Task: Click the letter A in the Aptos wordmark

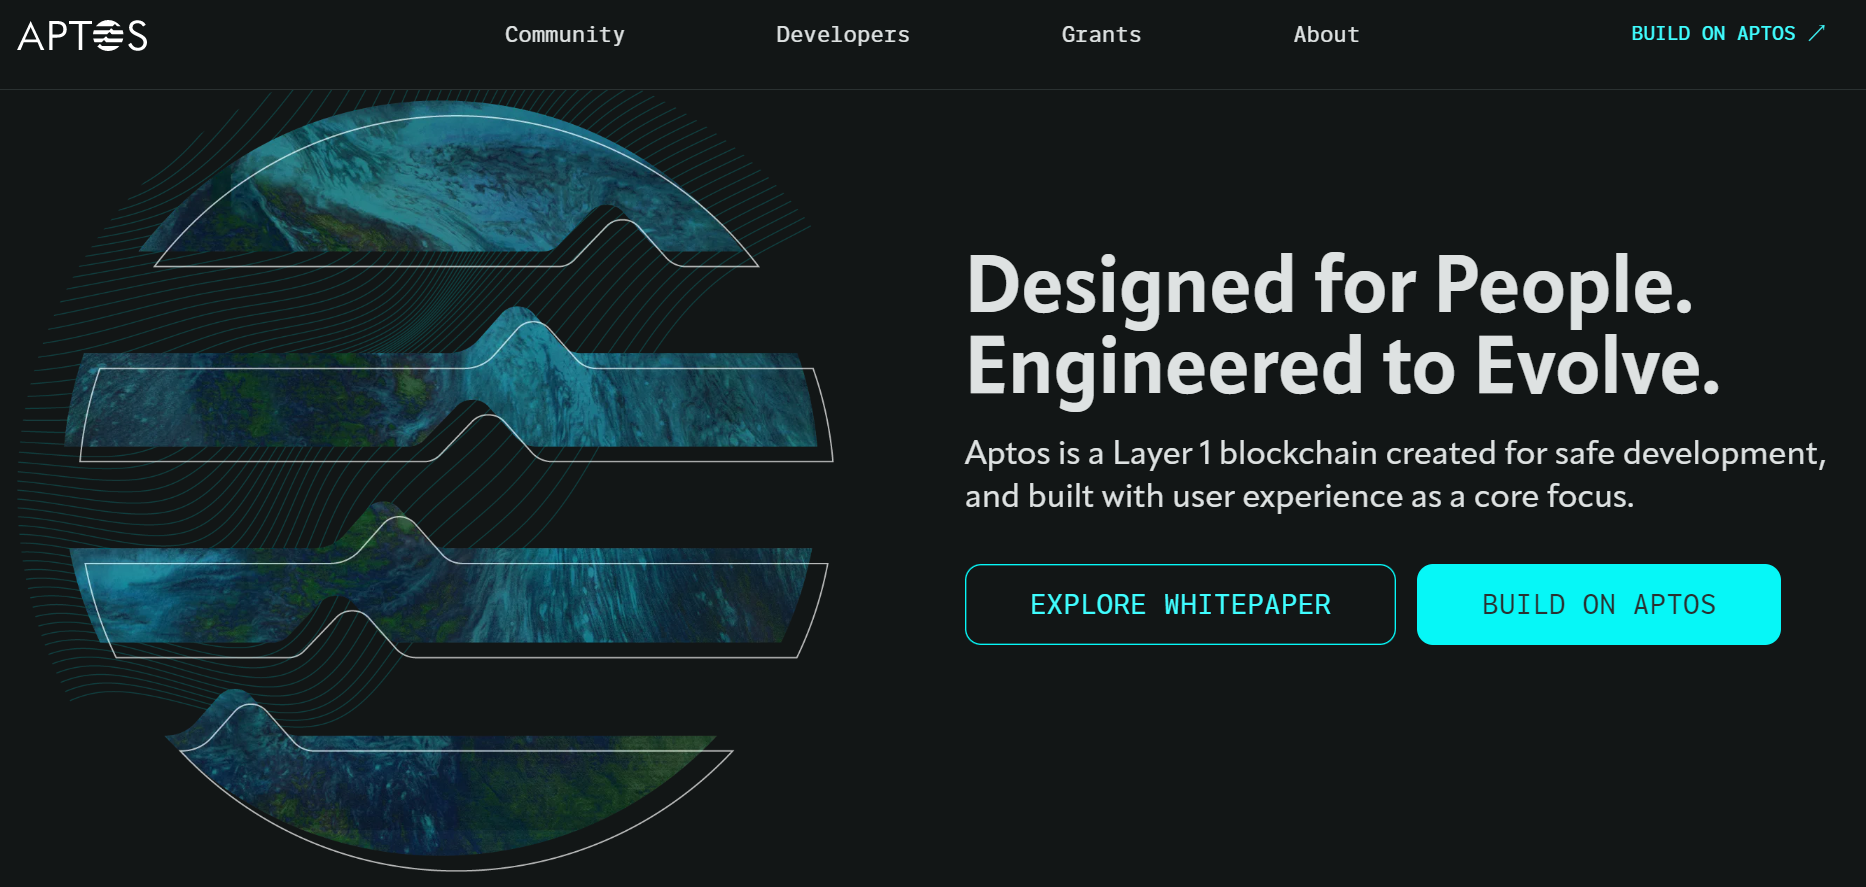Action: [31, 36]
